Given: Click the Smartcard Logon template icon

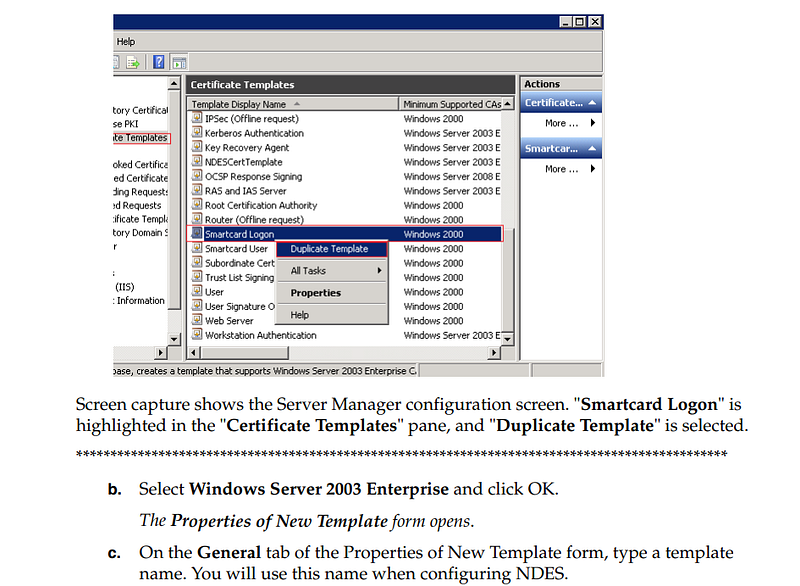Looking at the screenshot, I should [197, 234].
